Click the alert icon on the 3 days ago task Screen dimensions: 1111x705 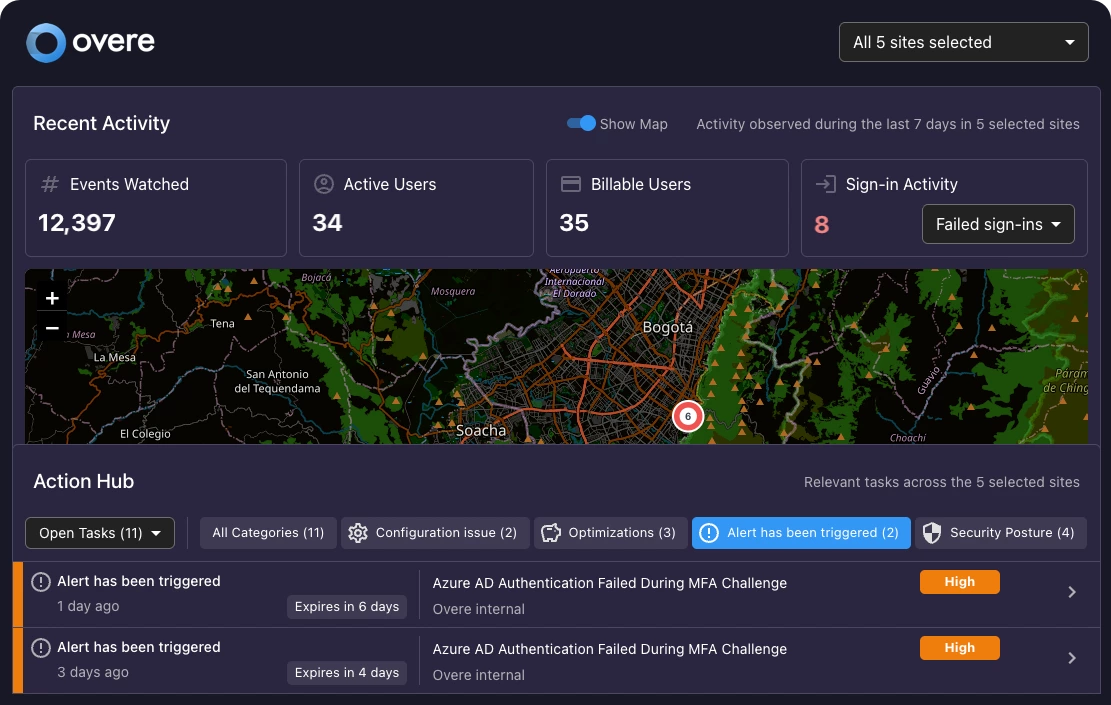41,648
